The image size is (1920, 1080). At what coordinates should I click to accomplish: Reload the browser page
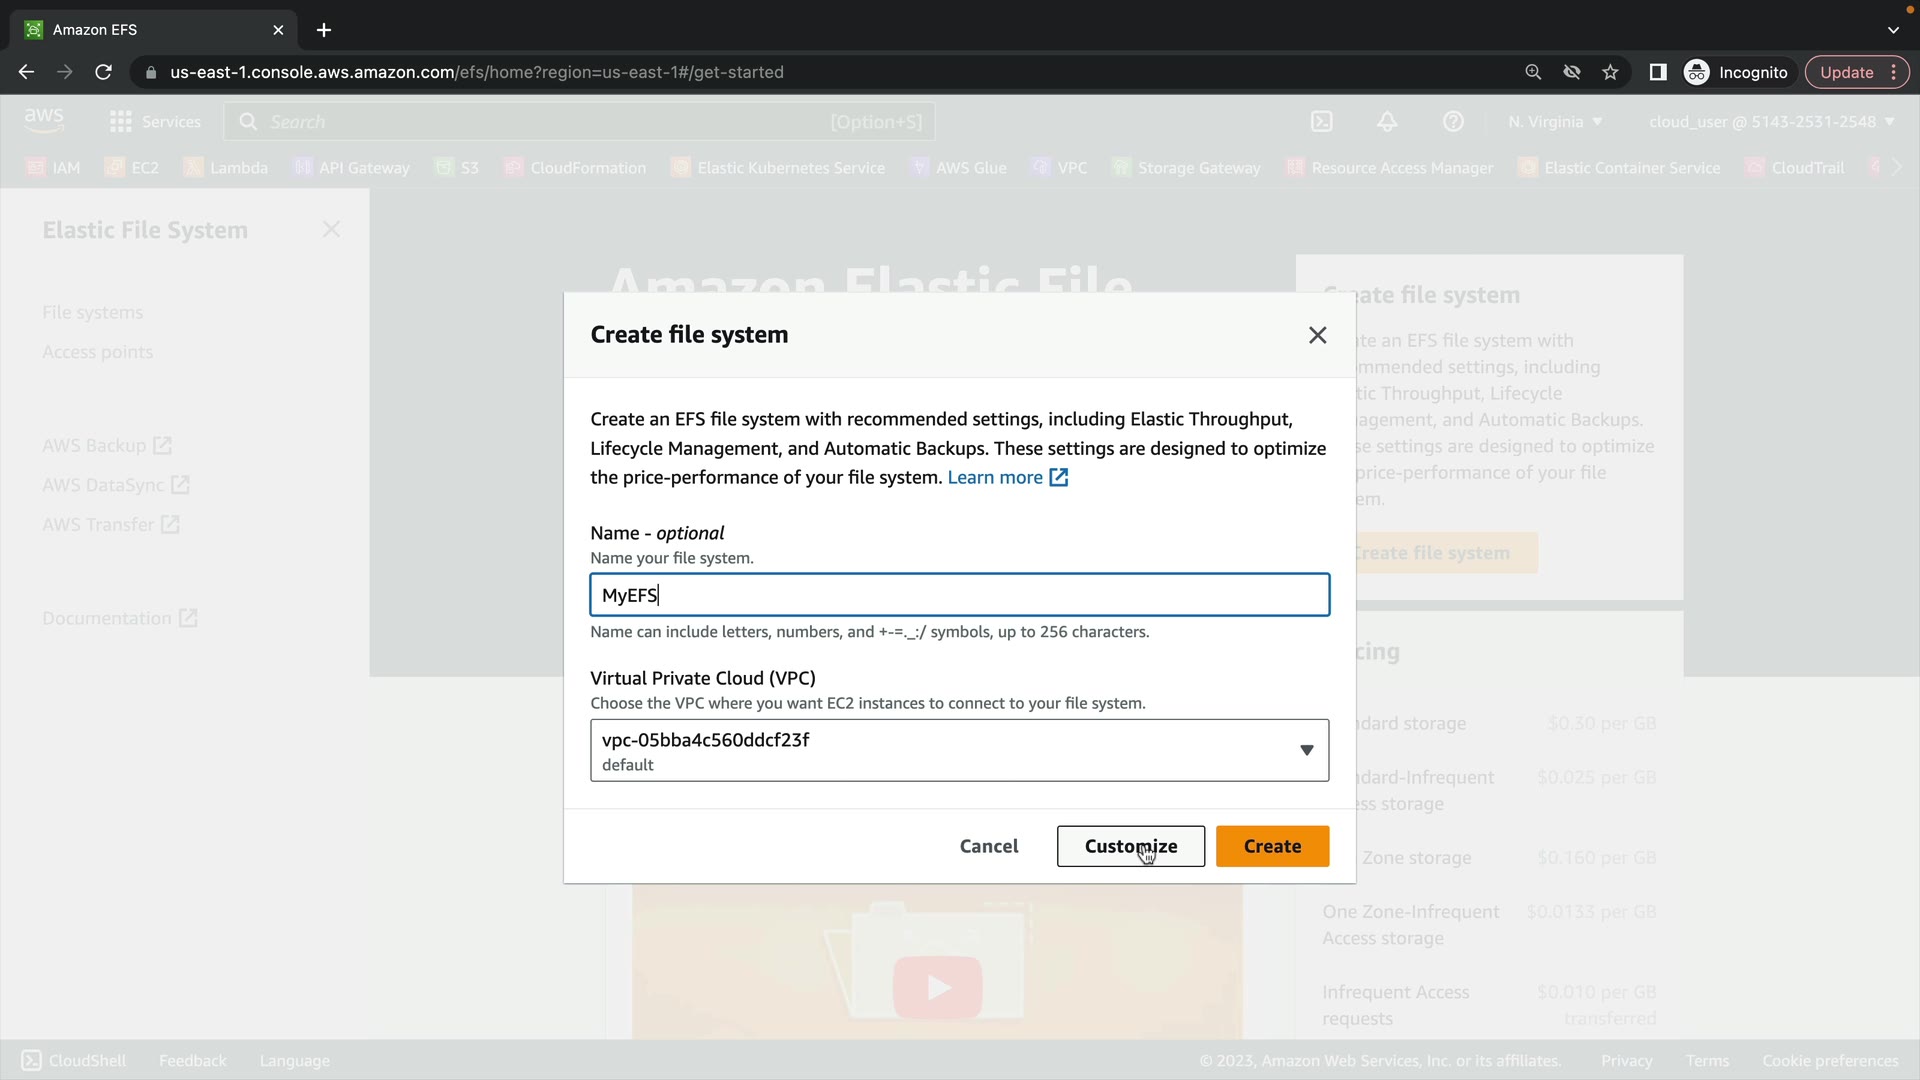click(x=103, y=72)
